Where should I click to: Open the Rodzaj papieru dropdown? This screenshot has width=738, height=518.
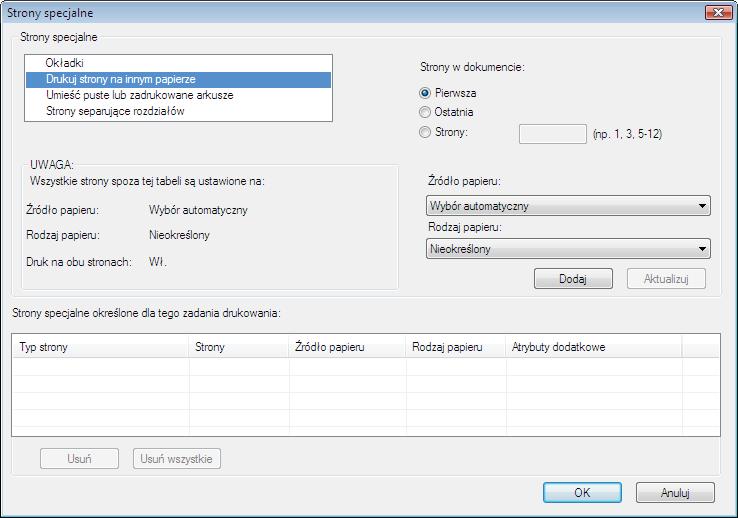click(x=568, y=249)
